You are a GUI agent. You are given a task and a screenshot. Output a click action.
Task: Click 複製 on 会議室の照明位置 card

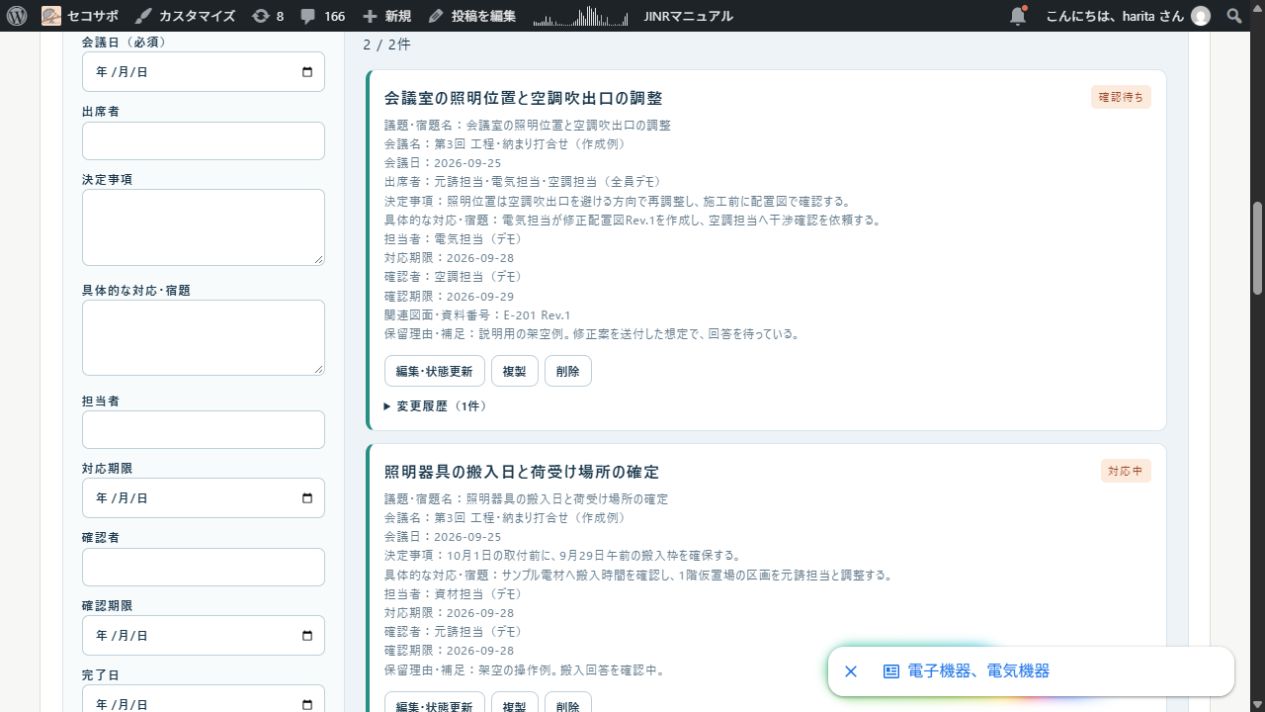(x=515, y=371)
